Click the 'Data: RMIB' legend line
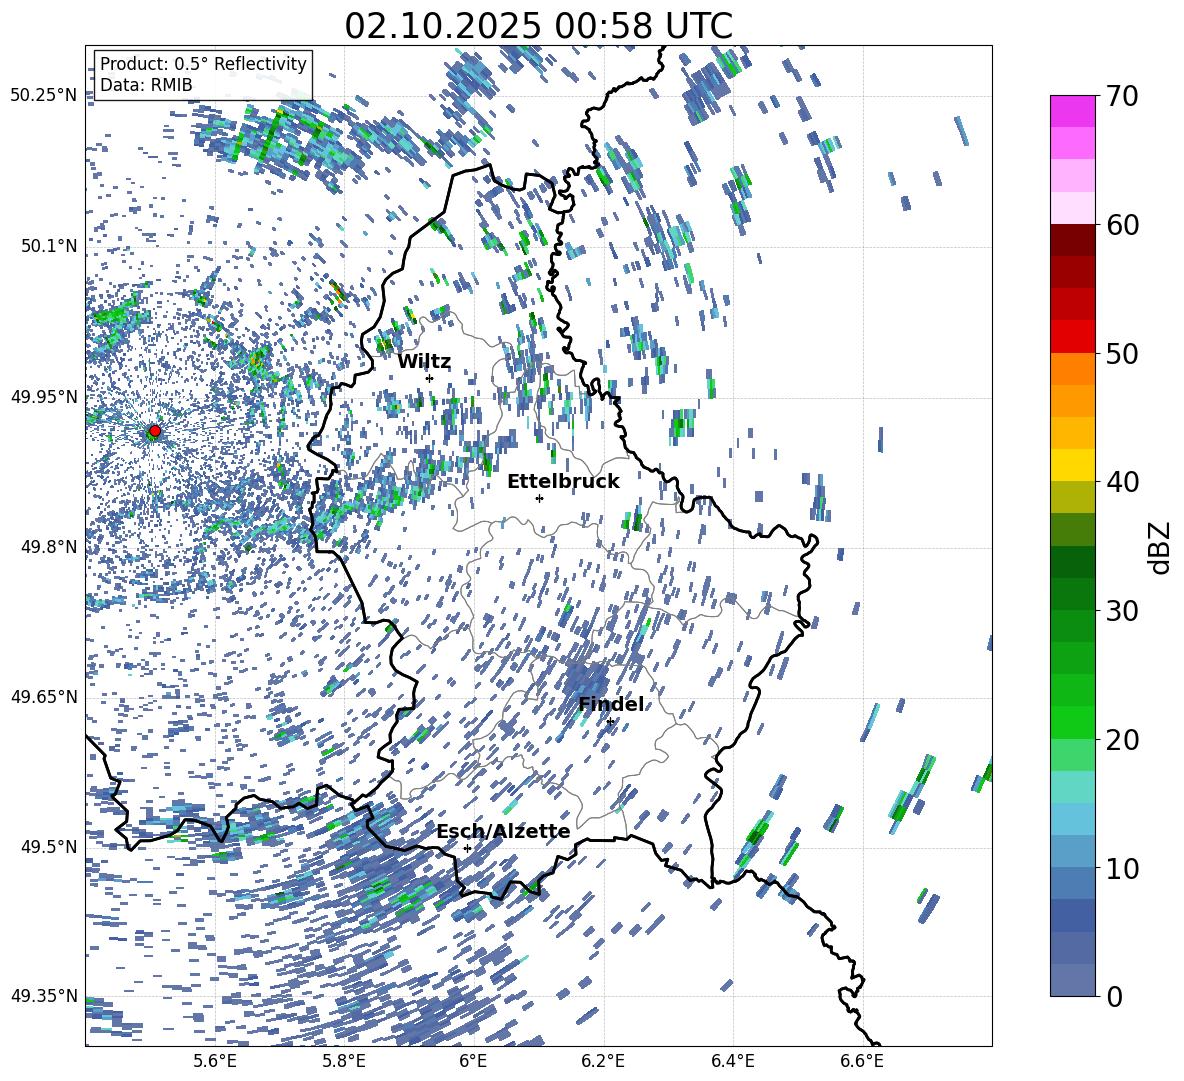This screenshot has height=1081, width=1184. [146, 85]
